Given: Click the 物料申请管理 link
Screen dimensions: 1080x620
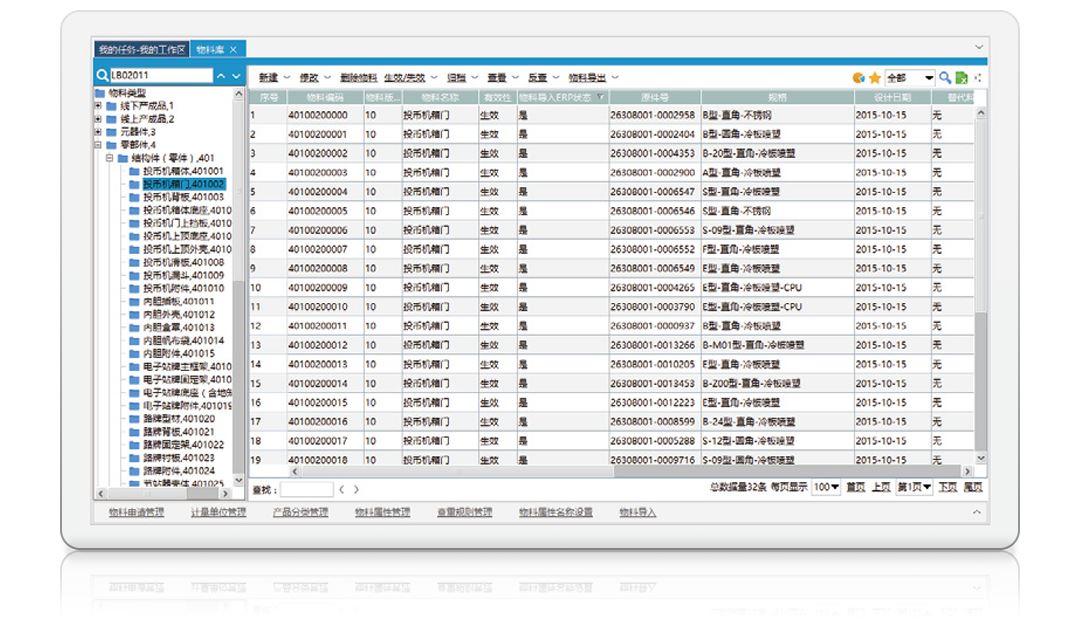Looking at the screenshot, I should (136, 513).
